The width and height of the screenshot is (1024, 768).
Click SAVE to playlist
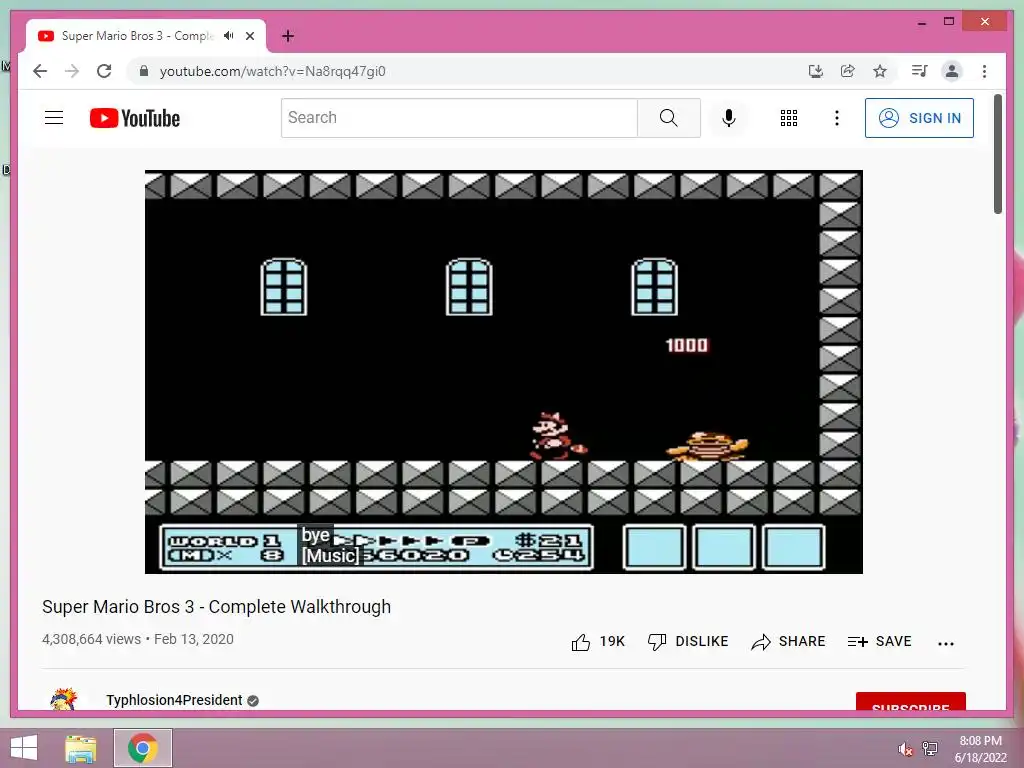pos(879,642)
